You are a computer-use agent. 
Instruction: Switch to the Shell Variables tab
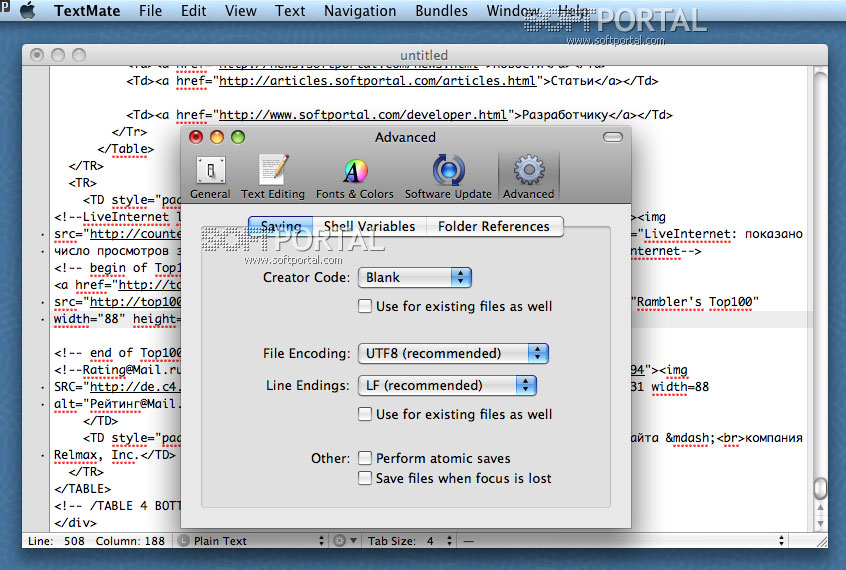pyautogui.click(x=369, y=226)
